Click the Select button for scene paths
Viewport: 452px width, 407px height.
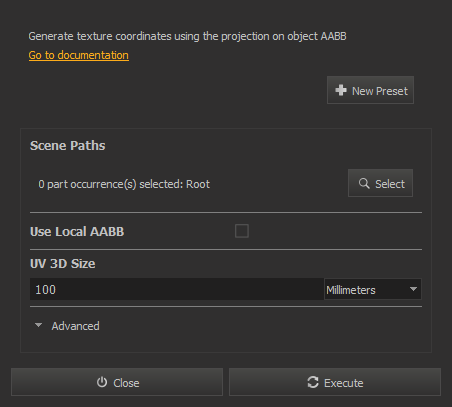coord(380,183)
